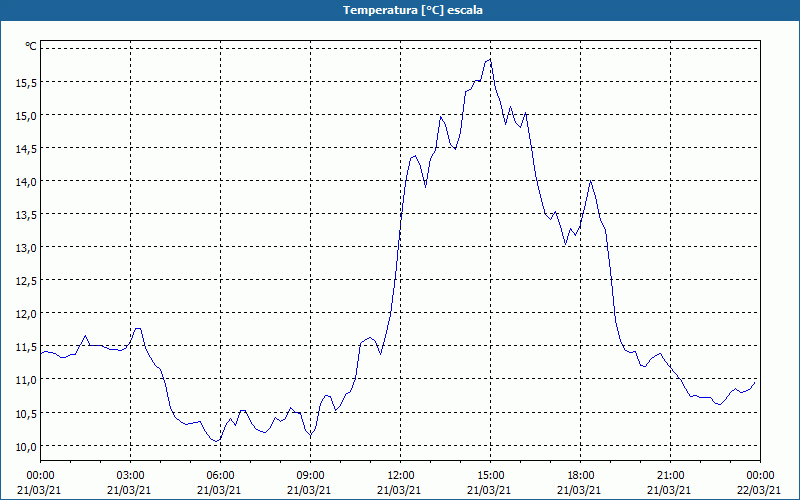Click the 09:00 time label on the X axis
This screenshot has height=500, width=800.
coord(311,476)
